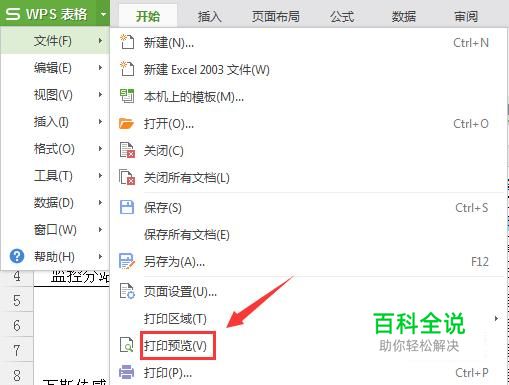Open the 工具(T) menu
The width and height of the screenshot is (509, 385).
pos(55,176)
